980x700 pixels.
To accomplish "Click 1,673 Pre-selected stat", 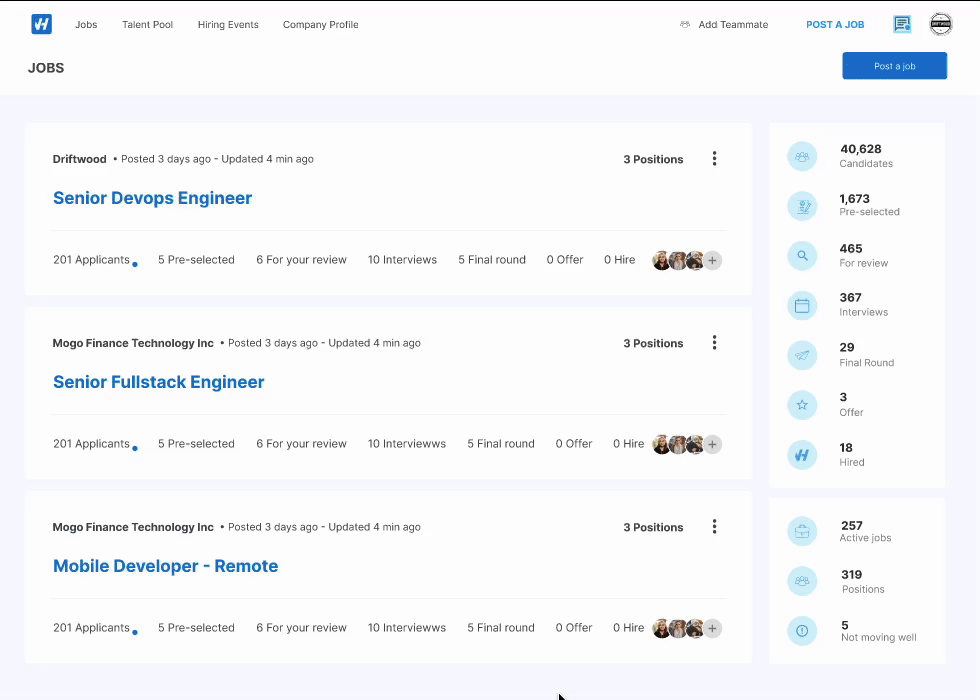I will 869,204.
